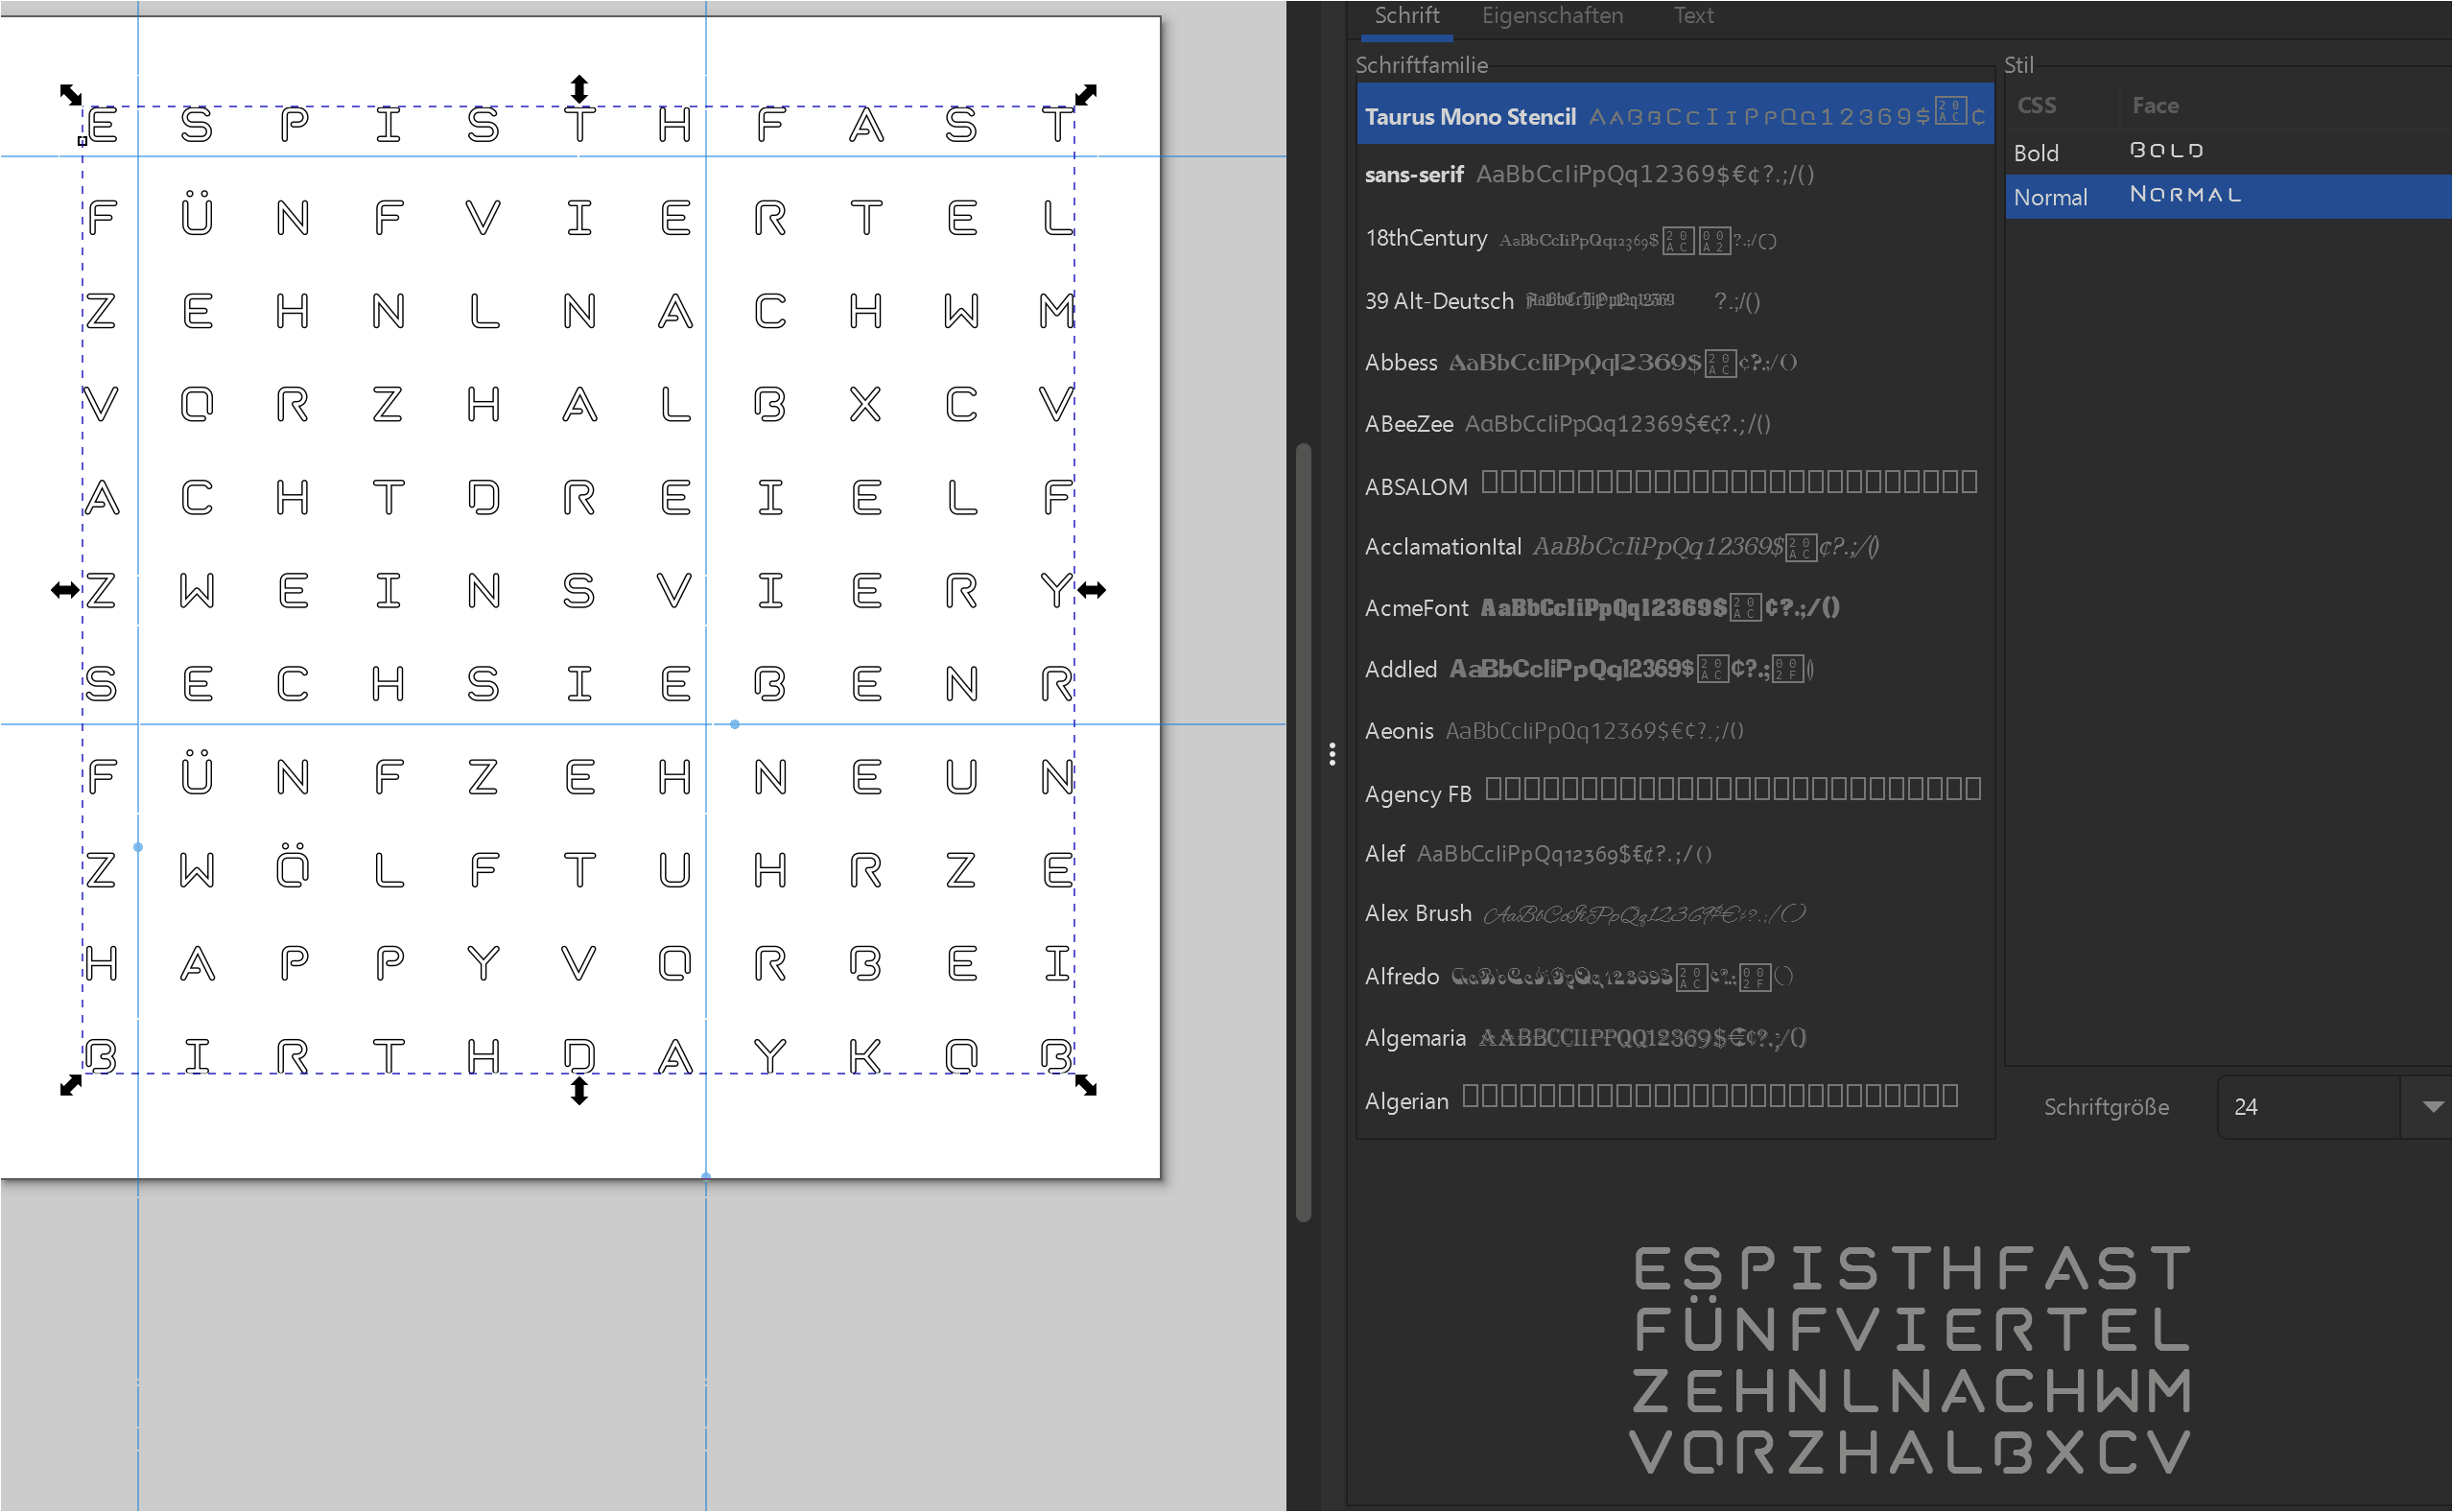Click the left horizontal scale handle
This screenshot has height=1512, width=2453.
click(65, 590)
